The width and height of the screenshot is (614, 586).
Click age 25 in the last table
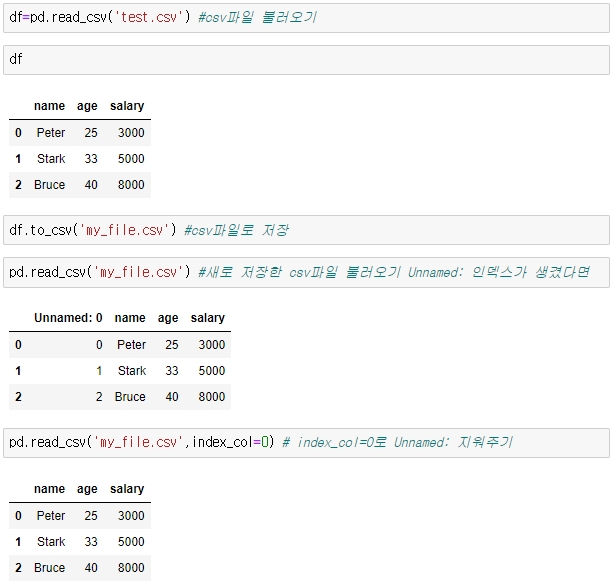[x=91, y=516]
